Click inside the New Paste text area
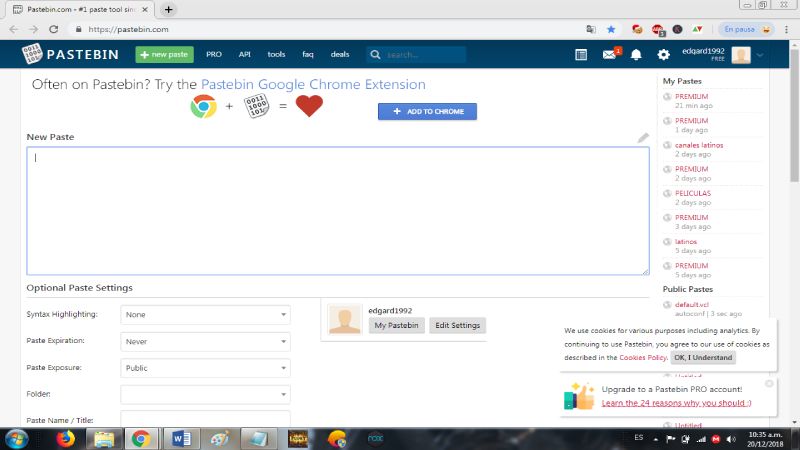 click(338, 211)
